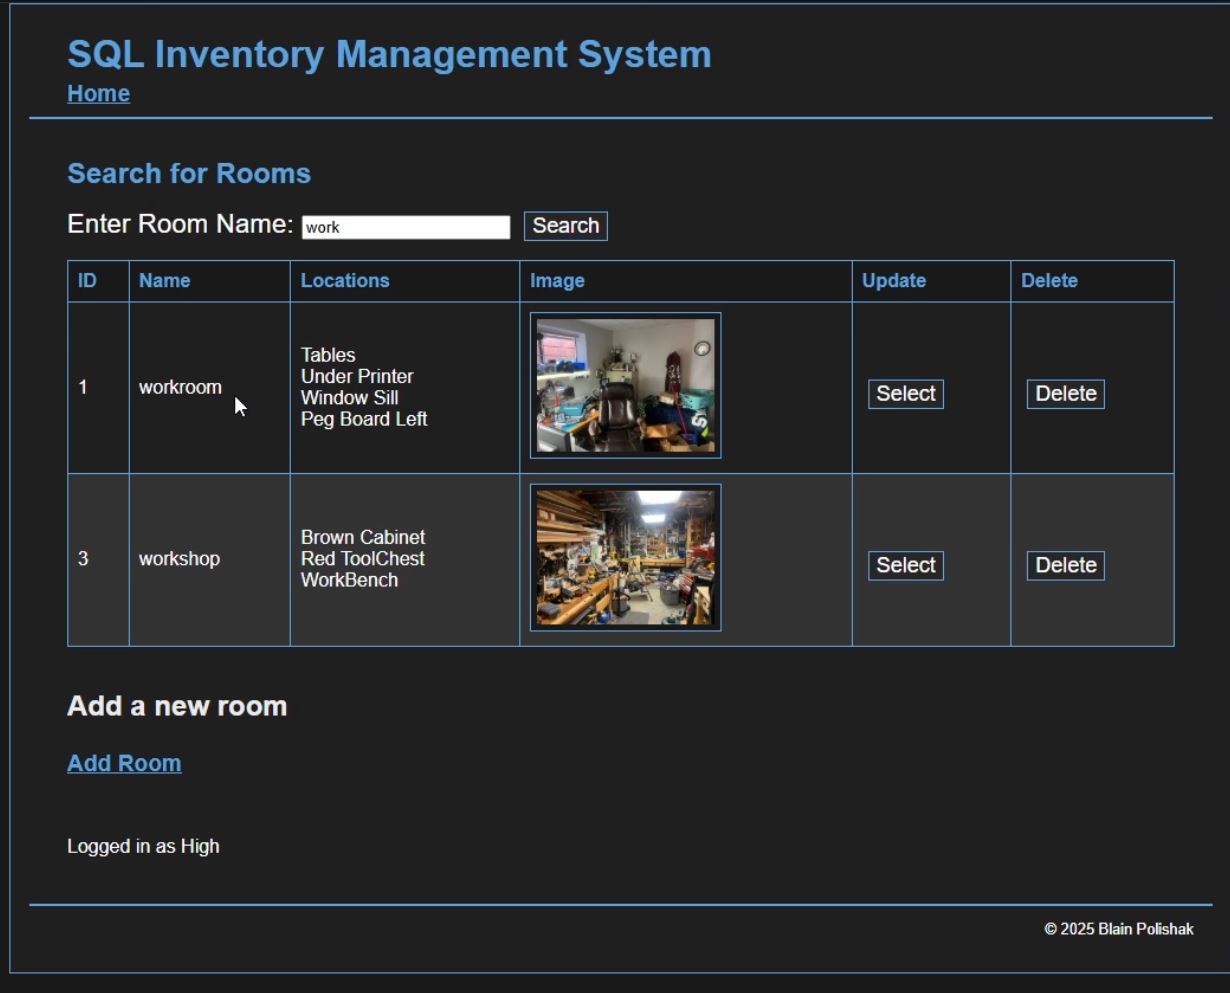This screenshot has width=1230, height=993.
Task: Click the Delete column header
Action: [x=1049, y=281]
